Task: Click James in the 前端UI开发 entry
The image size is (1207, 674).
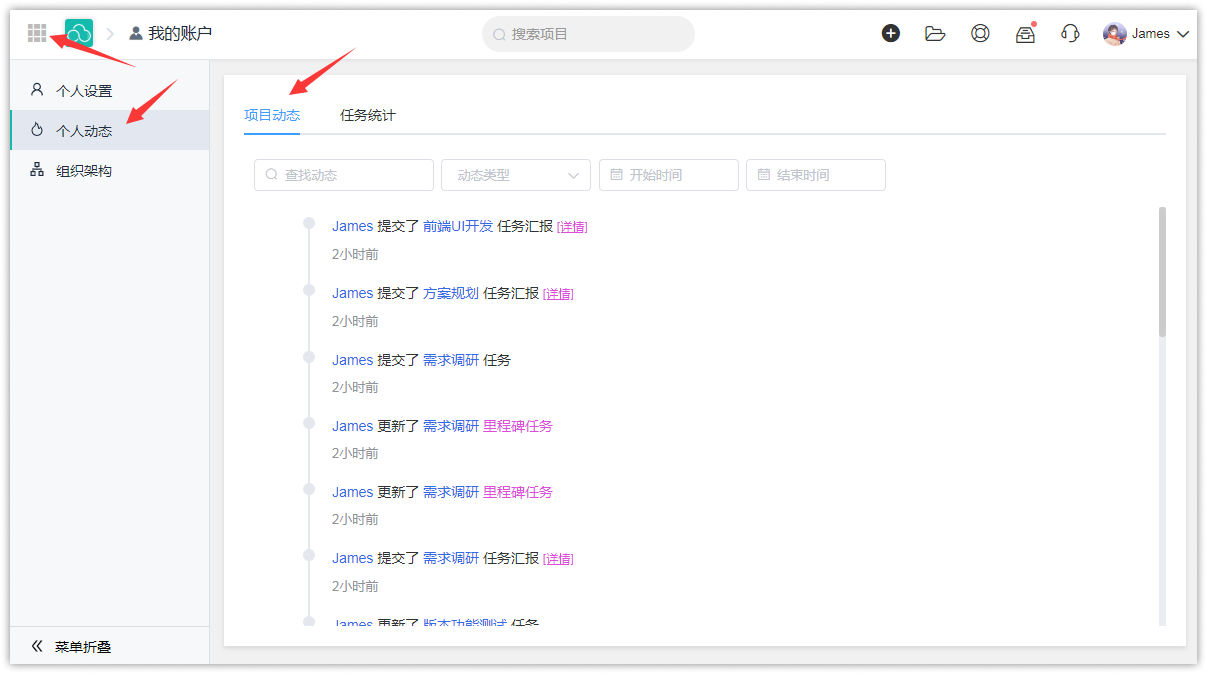Action: [x=352, y=226]
